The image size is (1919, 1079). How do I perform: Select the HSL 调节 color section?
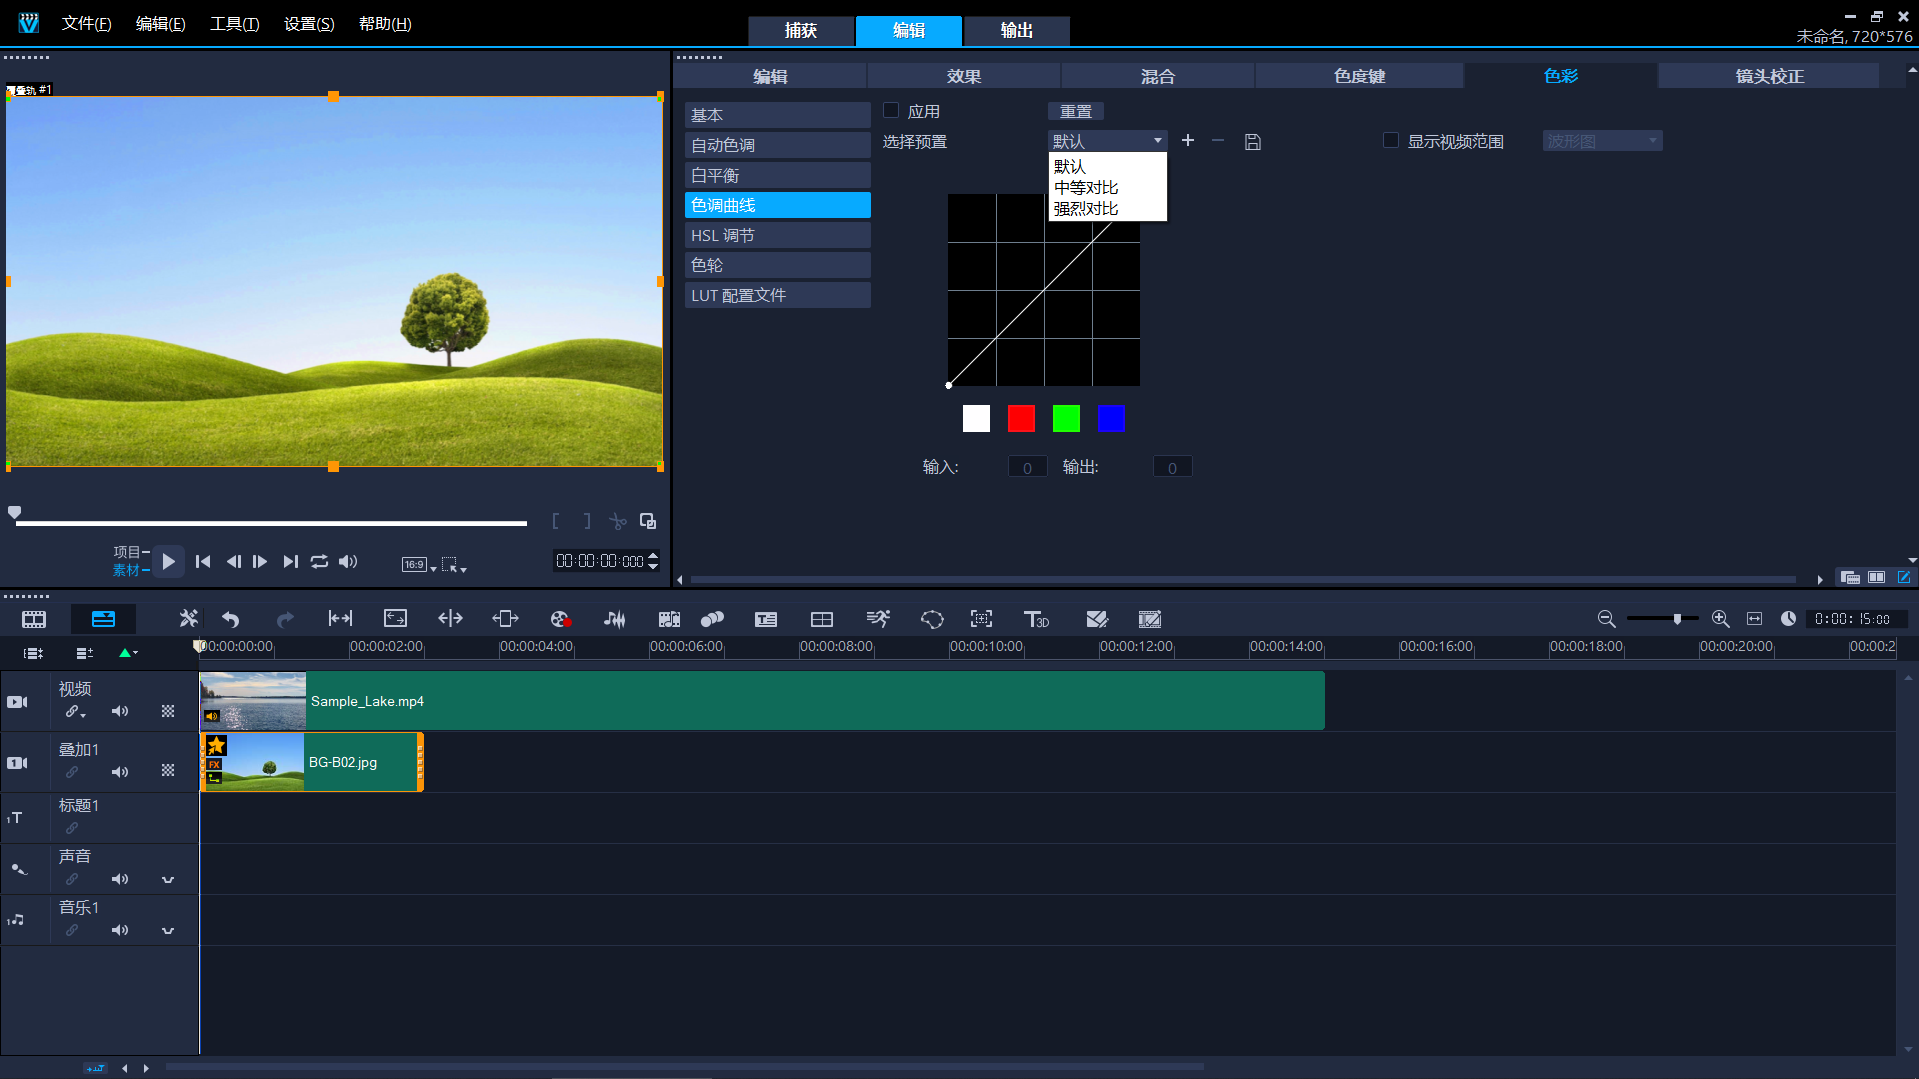[777, 235]
